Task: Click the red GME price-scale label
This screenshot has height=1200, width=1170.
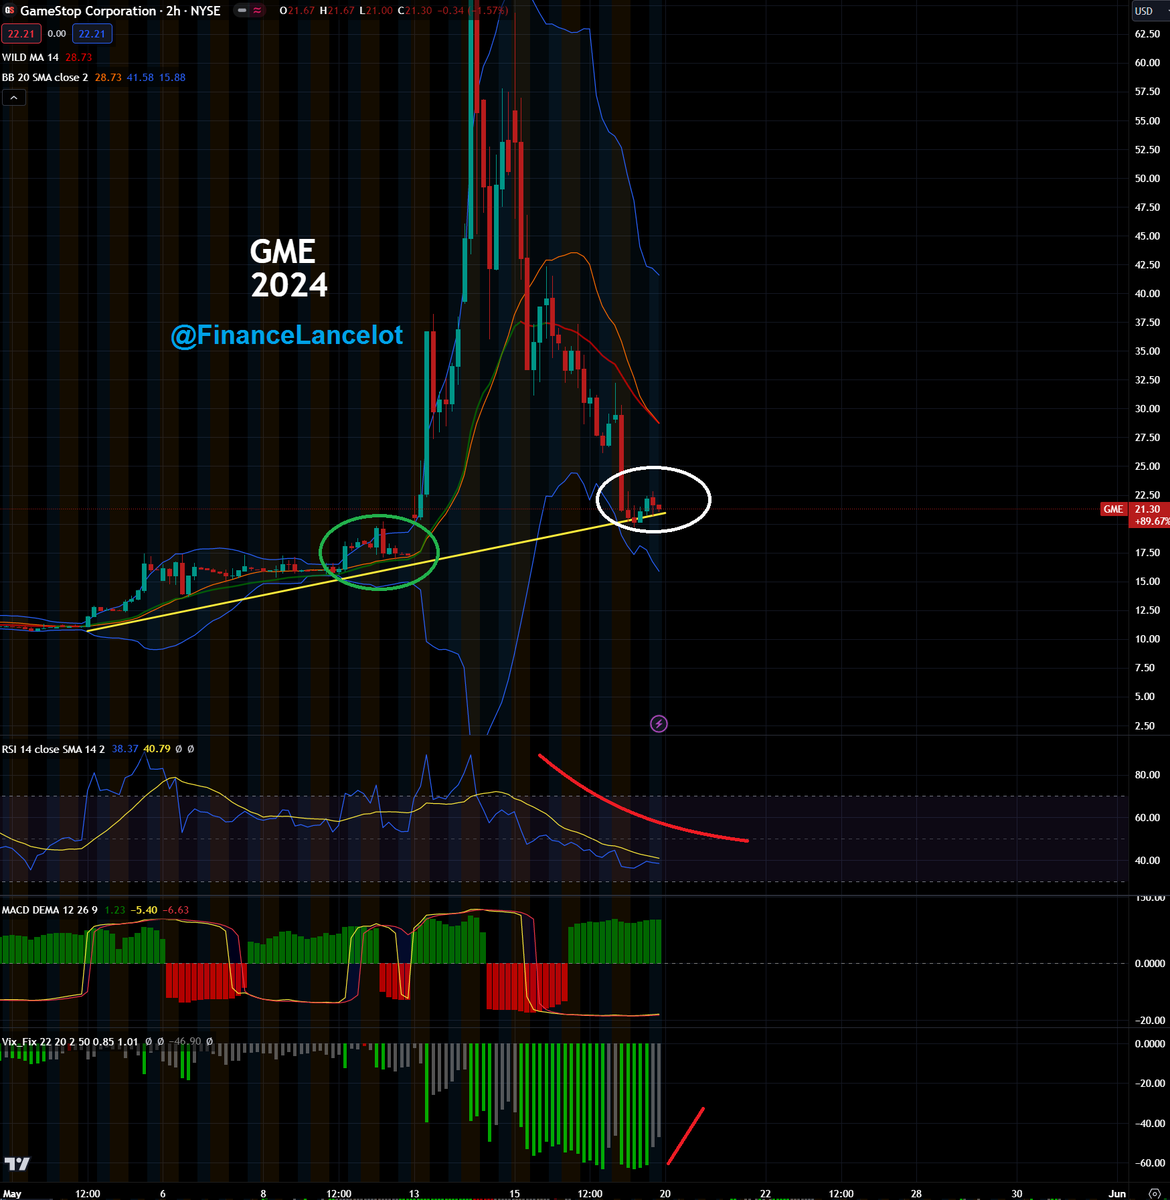Action: [1113, 509]
